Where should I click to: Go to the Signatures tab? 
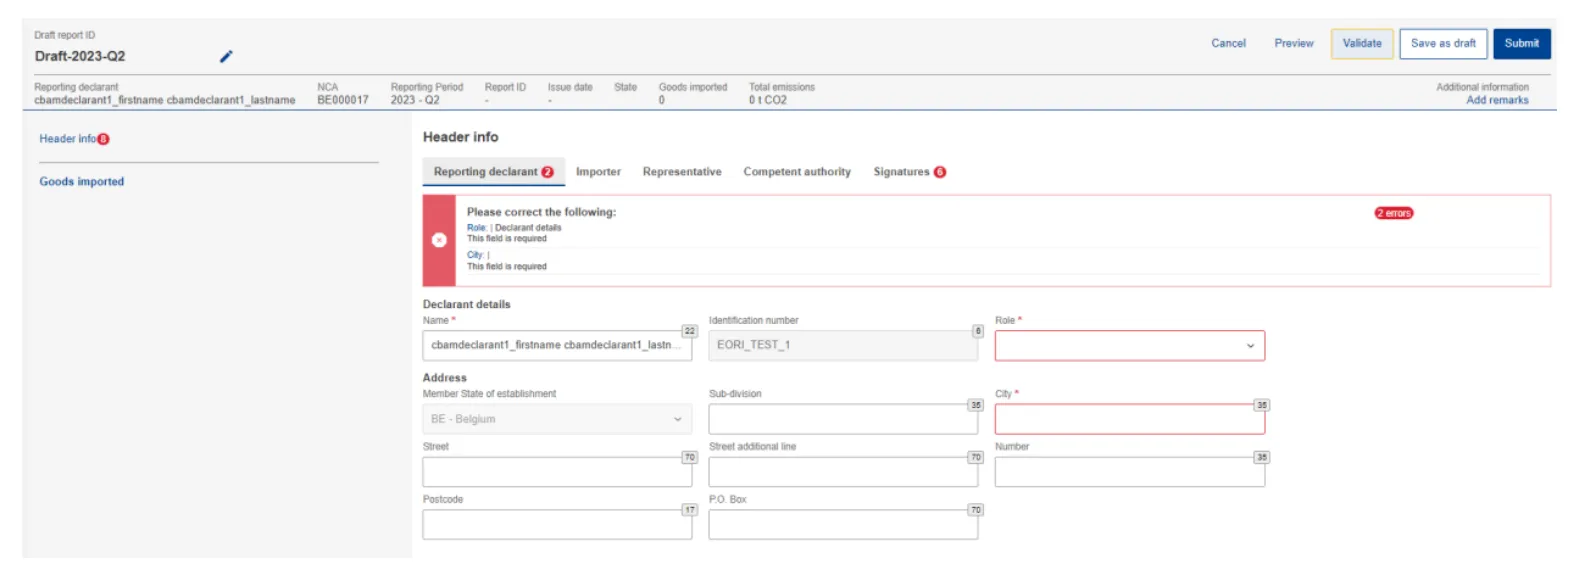click(x=909, y=172)
